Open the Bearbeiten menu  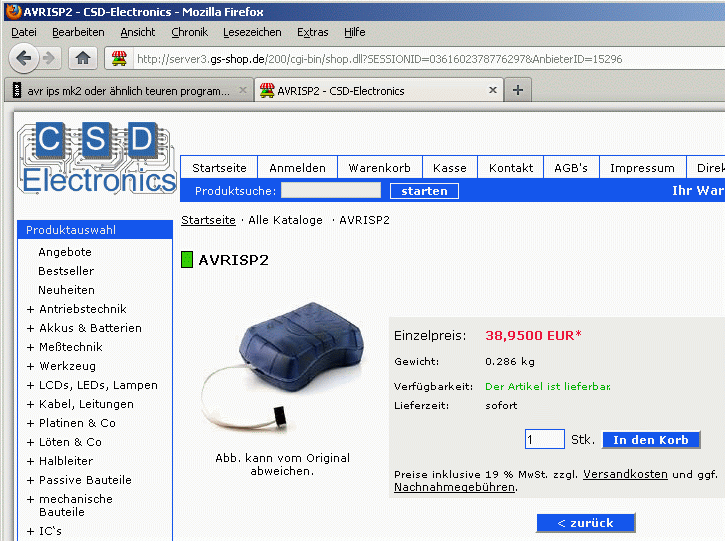(x=78, y=32)
